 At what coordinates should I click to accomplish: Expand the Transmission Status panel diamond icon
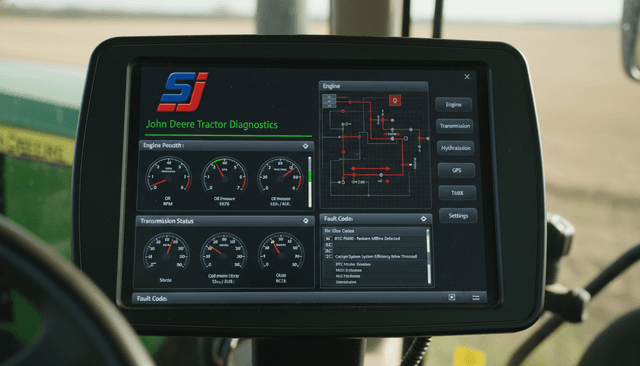point(306,221)
